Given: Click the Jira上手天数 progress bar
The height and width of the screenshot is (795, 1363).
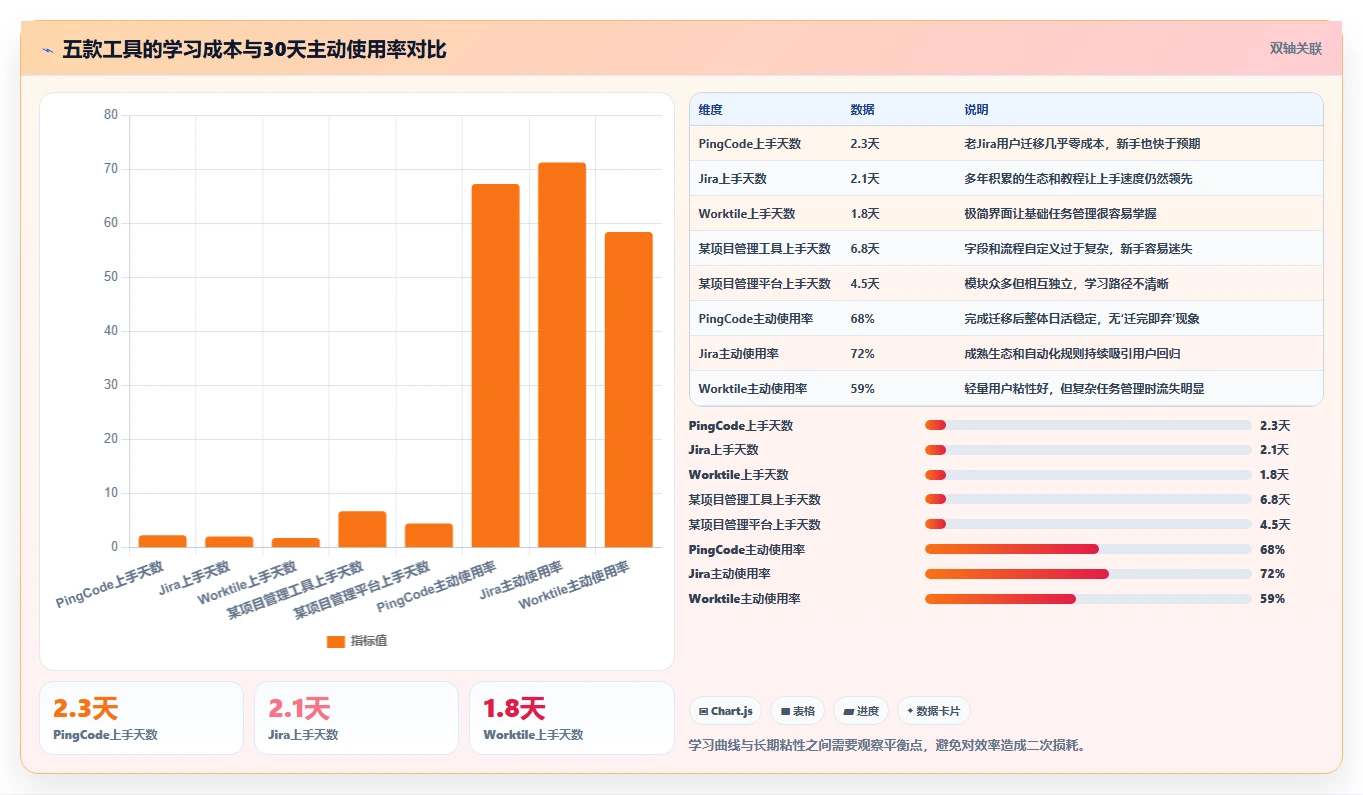Looking at the screenshot, I should pyautogui.click(x=1088, y=450).
